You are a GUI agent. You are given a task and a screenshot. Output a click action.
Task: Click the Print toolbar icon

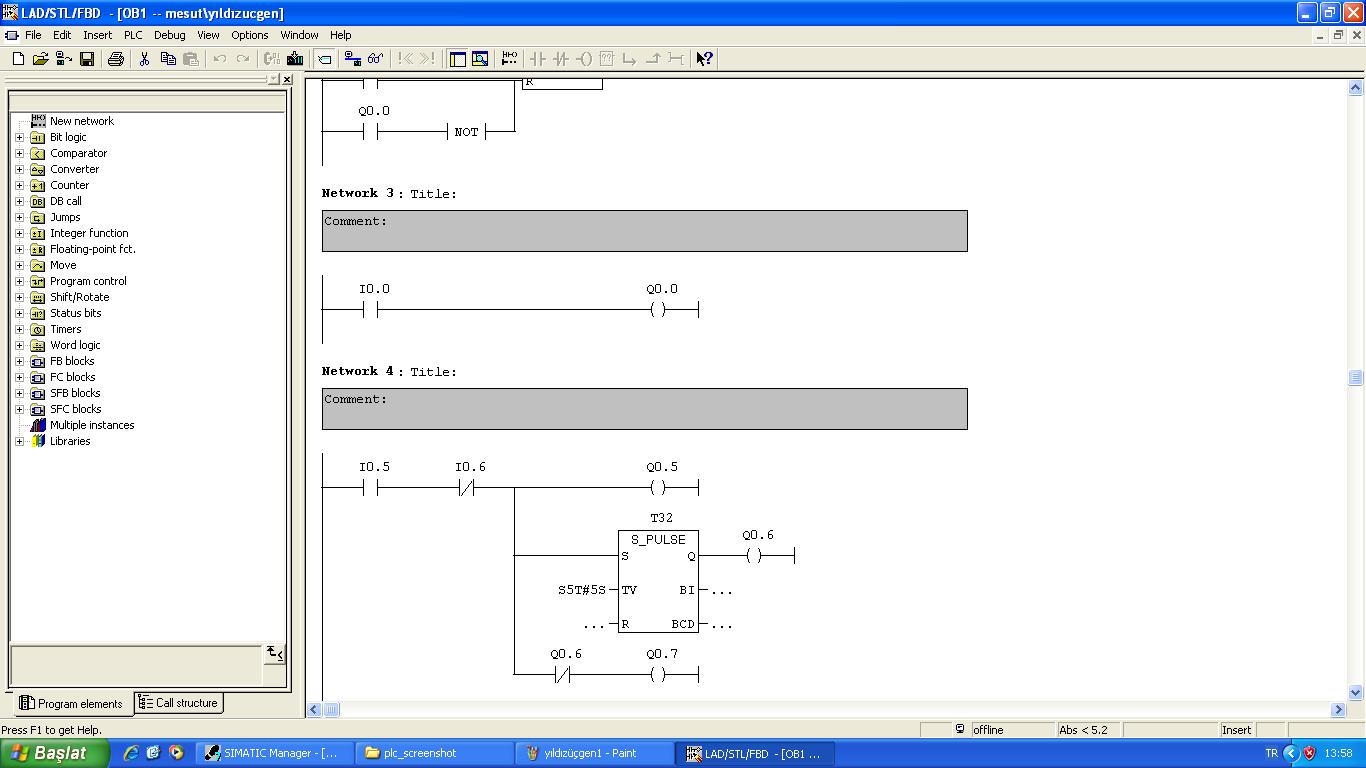click(x=115, y=59)
